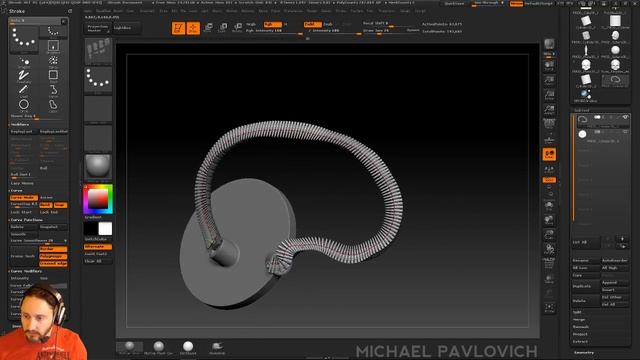Collapse the Curve section header
Image resolution: width=640 pixels, height=360 pixels.
[16, 191]
